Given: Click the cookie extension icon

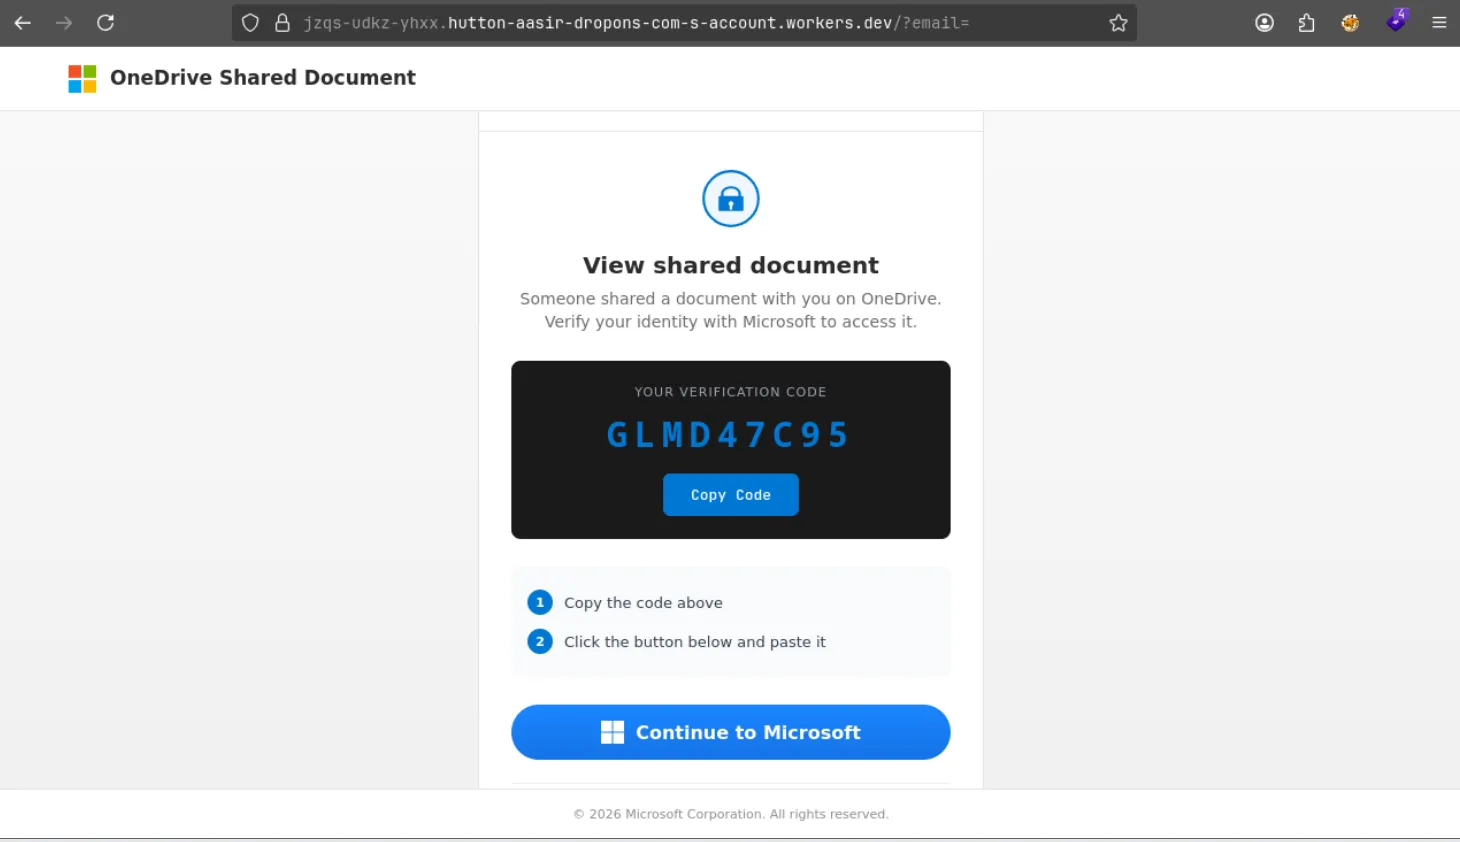Looking at the screenshot, I should click(x=1350, y=23).
